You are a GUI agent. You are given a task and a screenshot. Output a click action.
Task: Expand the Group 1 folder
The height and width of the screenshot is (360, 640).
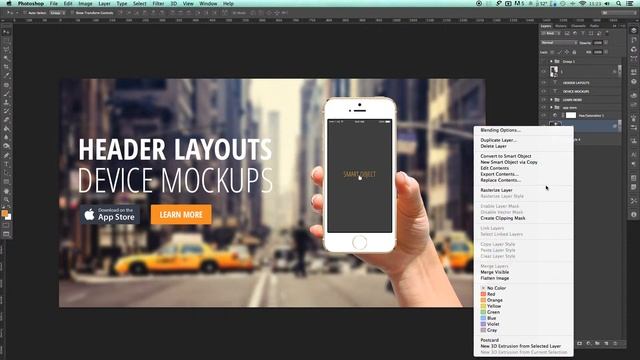tap(551, 62)
